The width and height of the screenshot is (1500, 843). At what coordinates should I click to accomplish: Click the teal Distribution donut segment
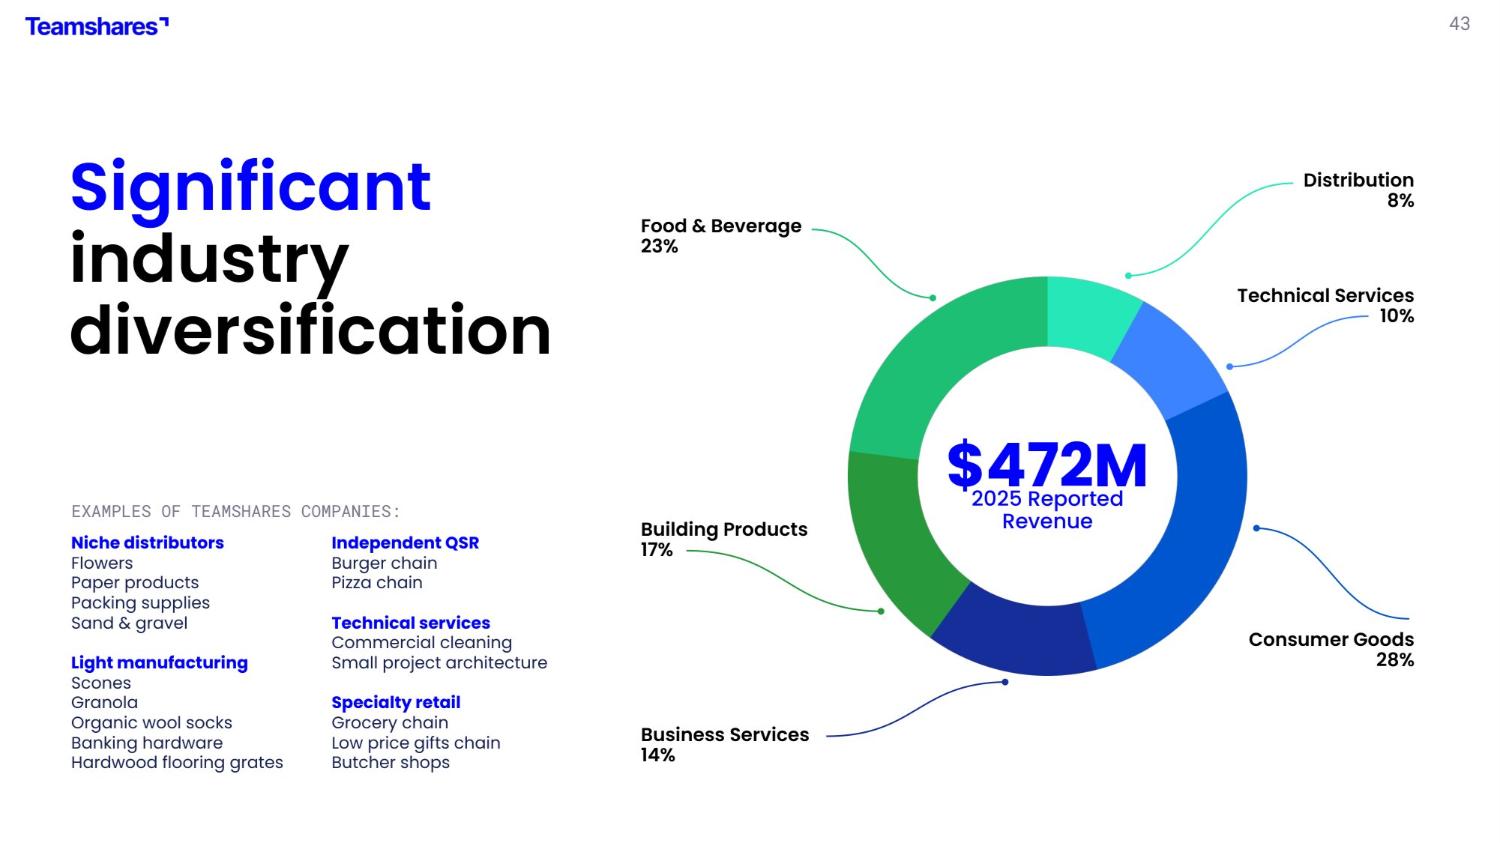1090,315
